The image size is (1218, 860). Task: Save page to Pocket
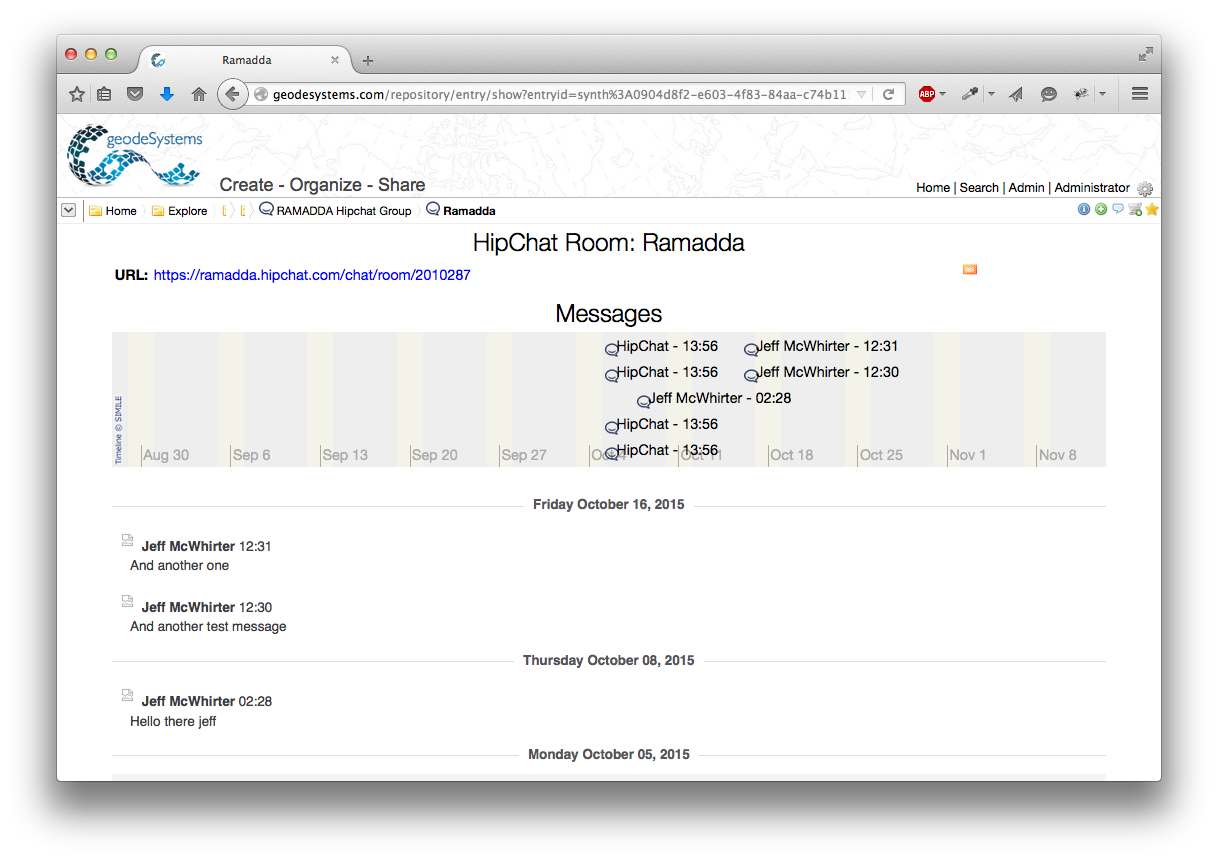pos(135,94)
